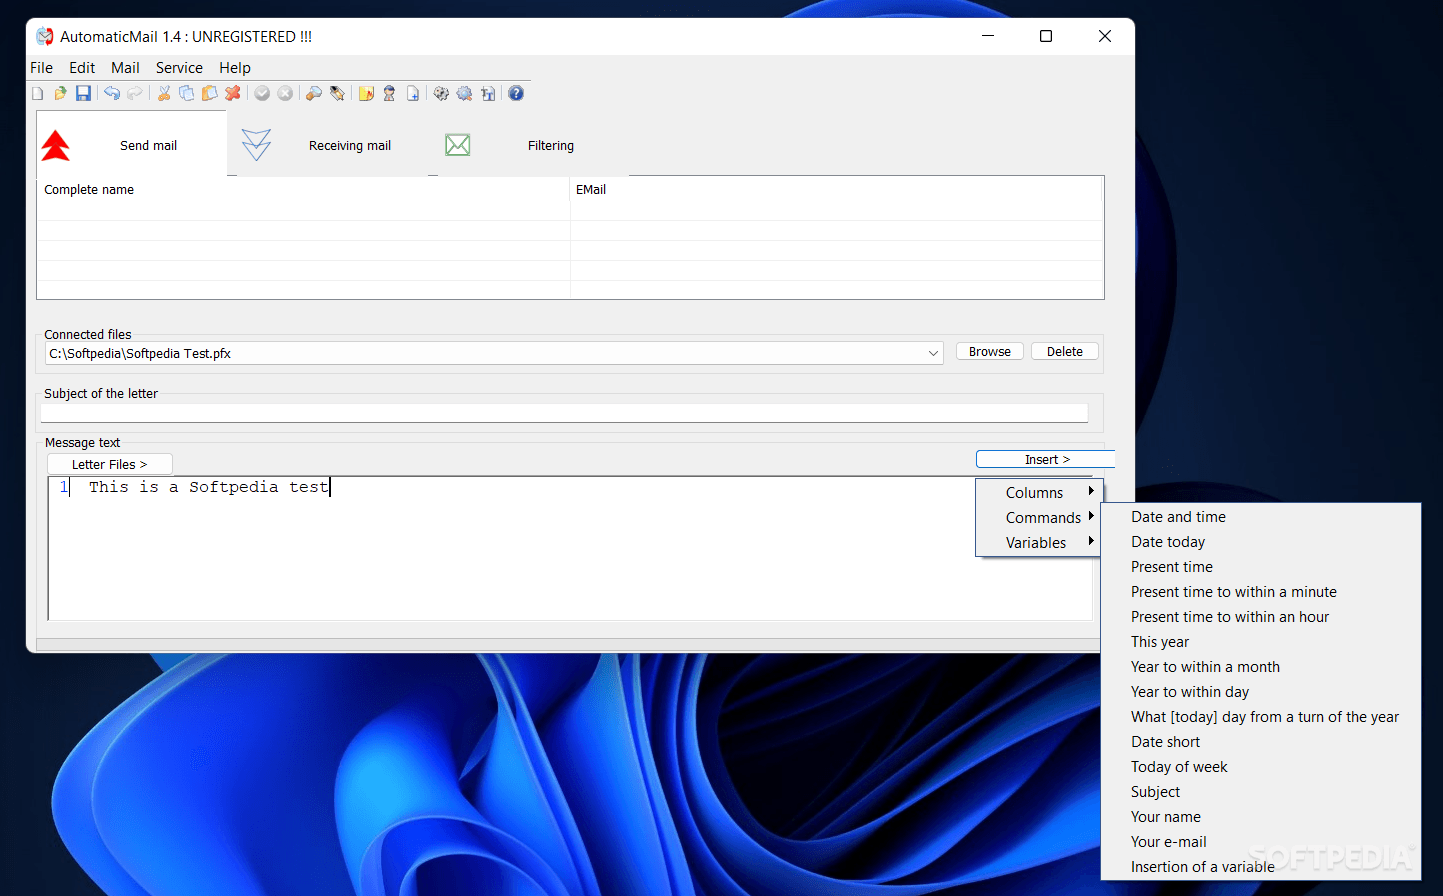Click the person figure toolbar icon
1443x896 pixels.
pos(389,93)
